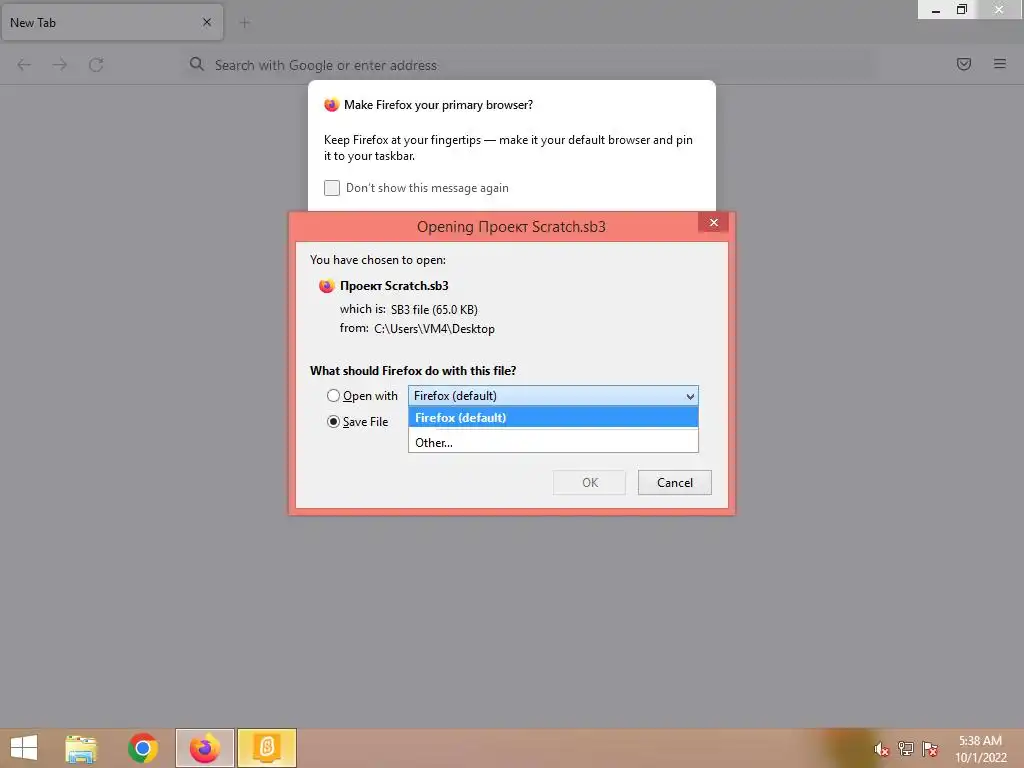Click the Firefox forward arrow

tap(59, 65)
